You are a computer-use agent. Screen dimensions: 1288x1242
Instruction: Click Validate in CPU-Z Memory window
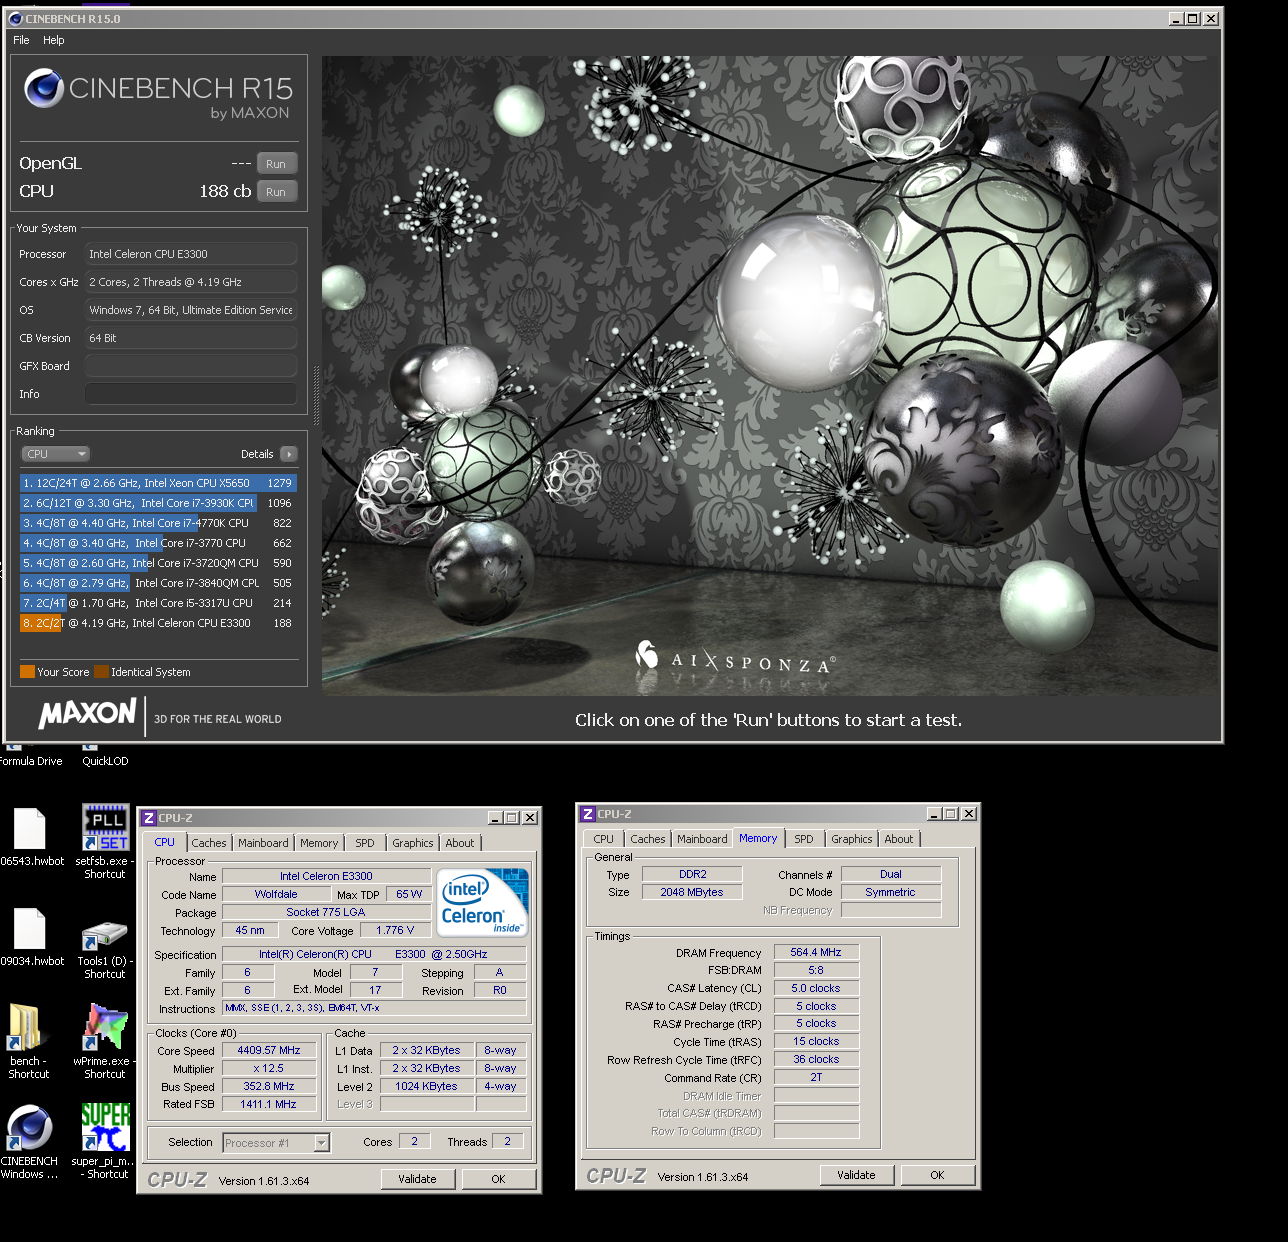pyautogui.click(x=856, y=1175)
